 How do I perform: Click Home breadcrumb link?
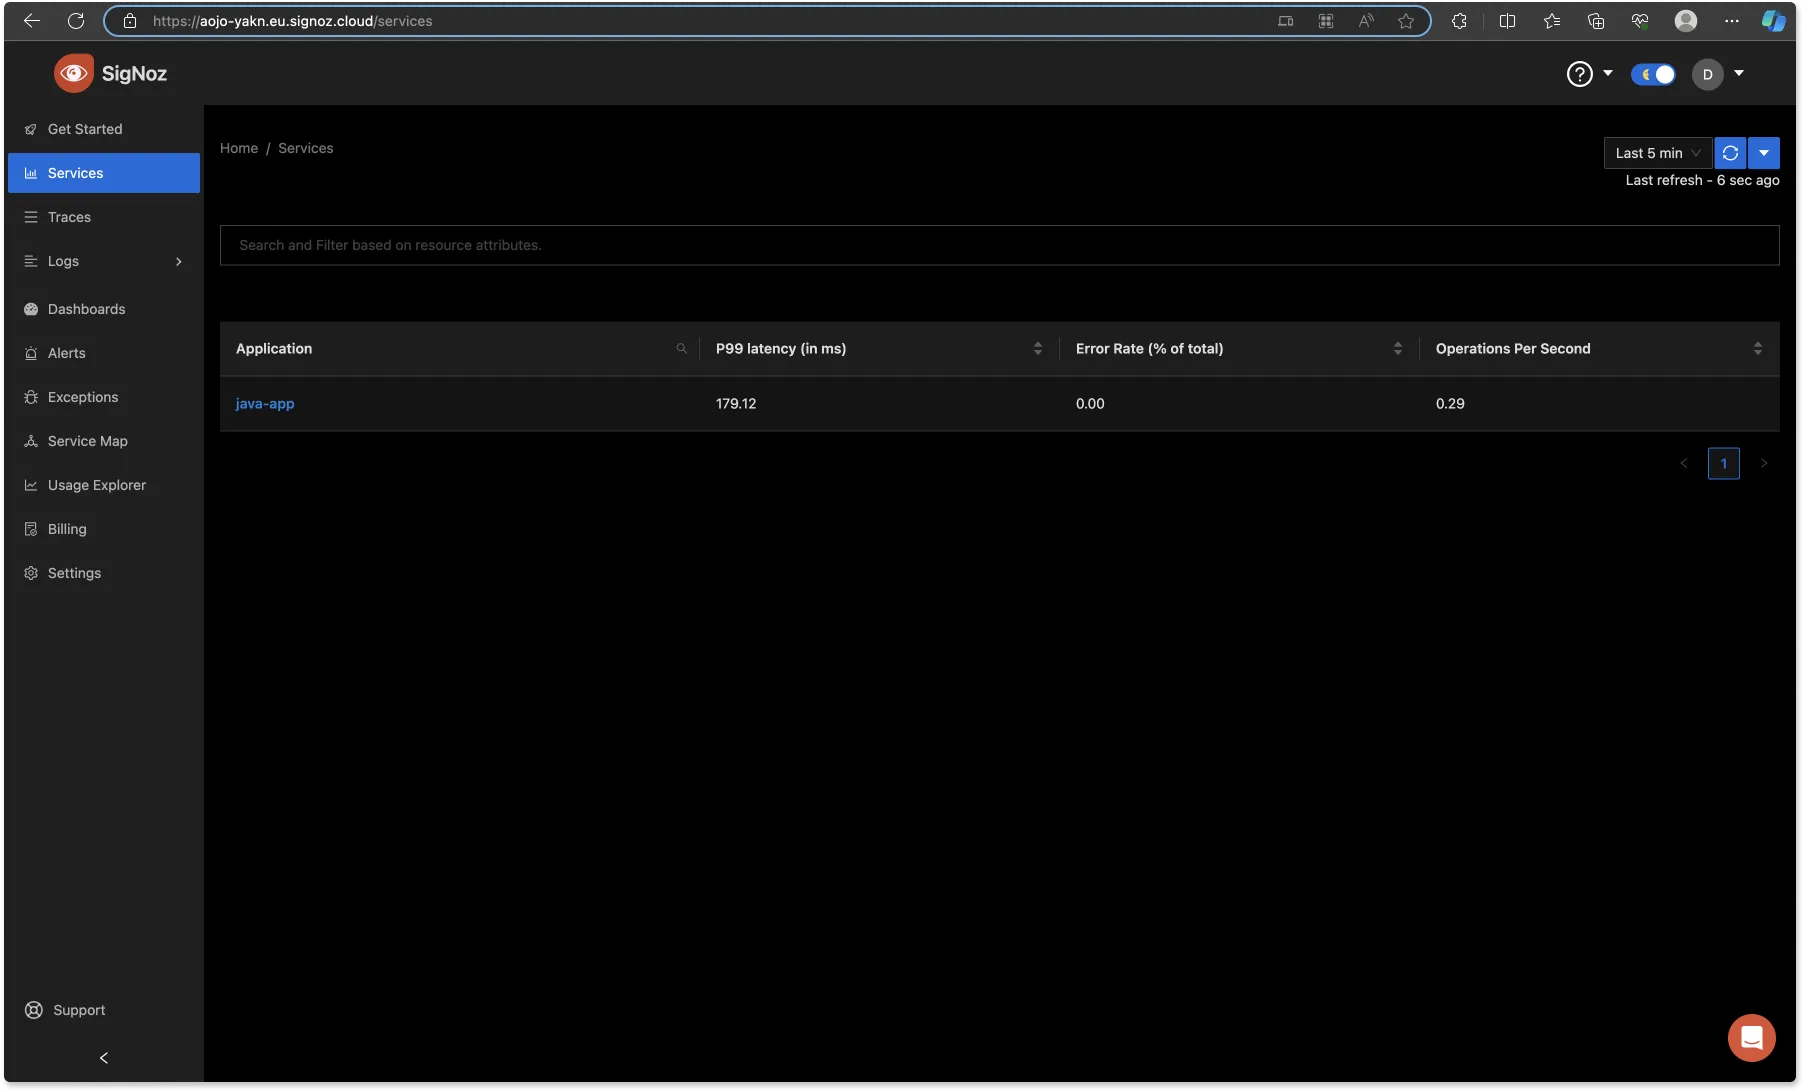(x=239, y=148)
